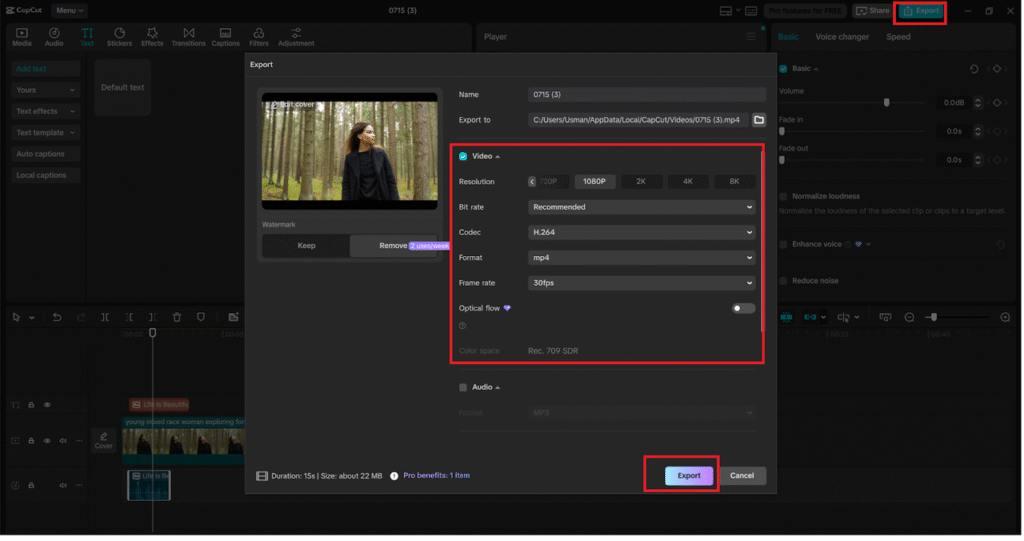Click the layout icon near the top bar
Image resolution: width=1024 pixels, height=541 pixels.
[726, 10]
